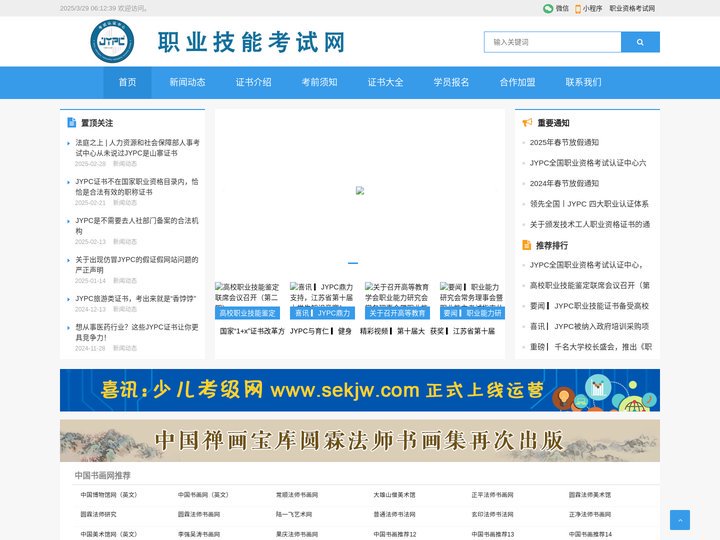The height and width of the screenshot is (540, 720).
Task: Open notice 2025年春节放假通知
Action: point(564,142)
